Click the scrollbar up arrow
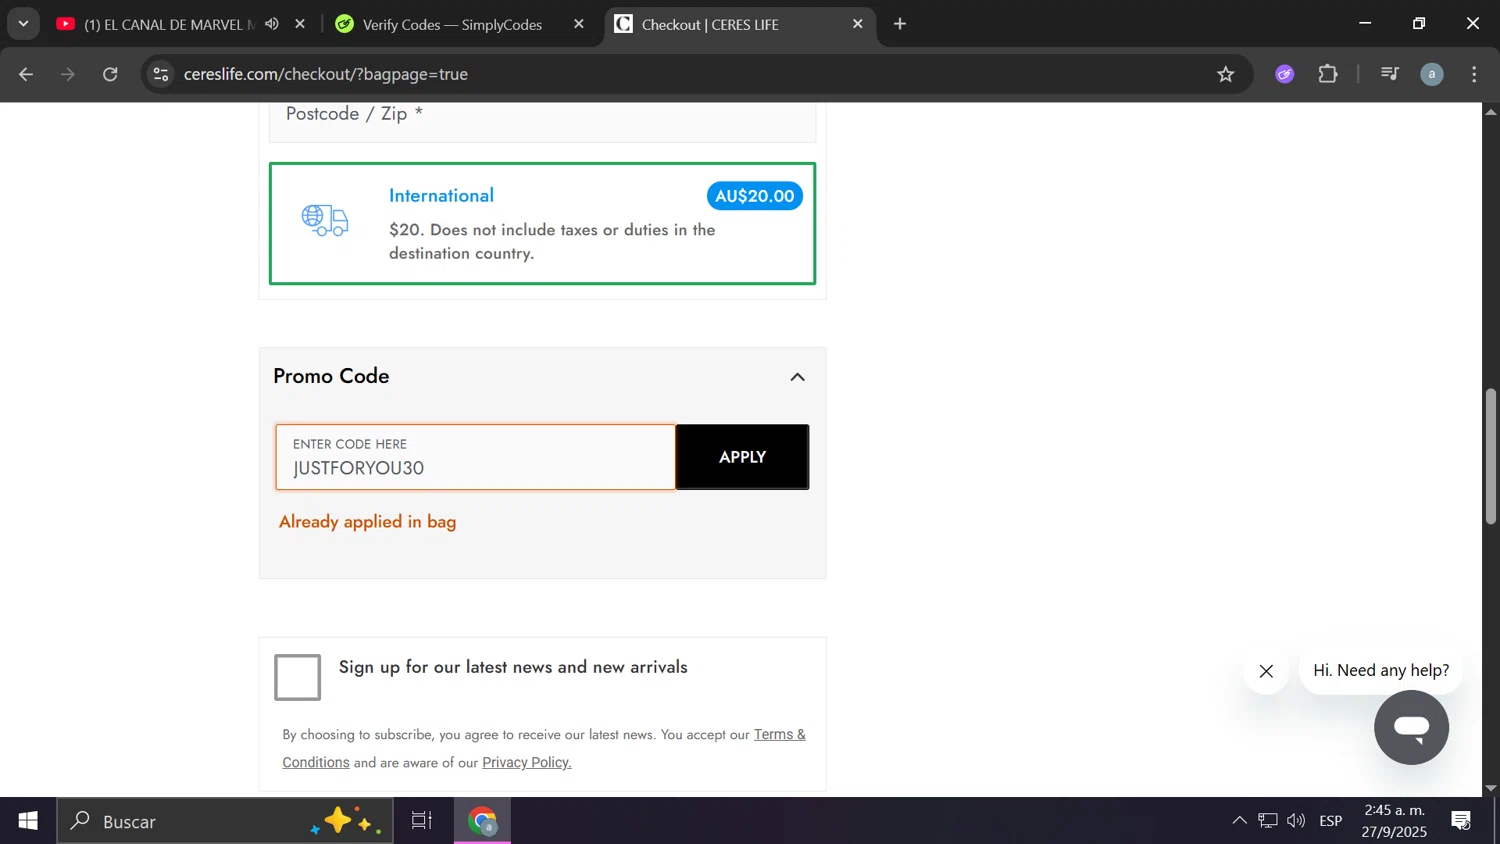Screen dimensions: 1500x844 point(1491,111)
